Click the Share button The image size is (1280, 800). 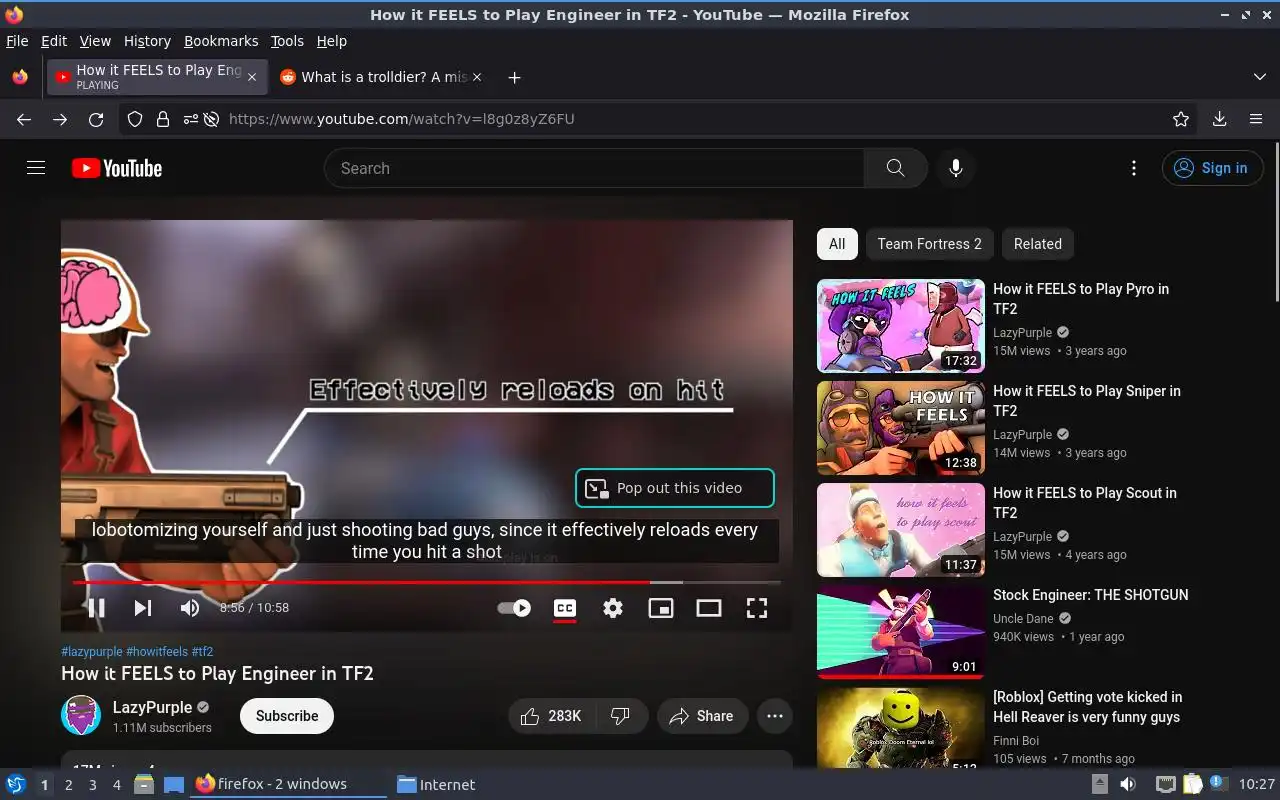[702, 716]
